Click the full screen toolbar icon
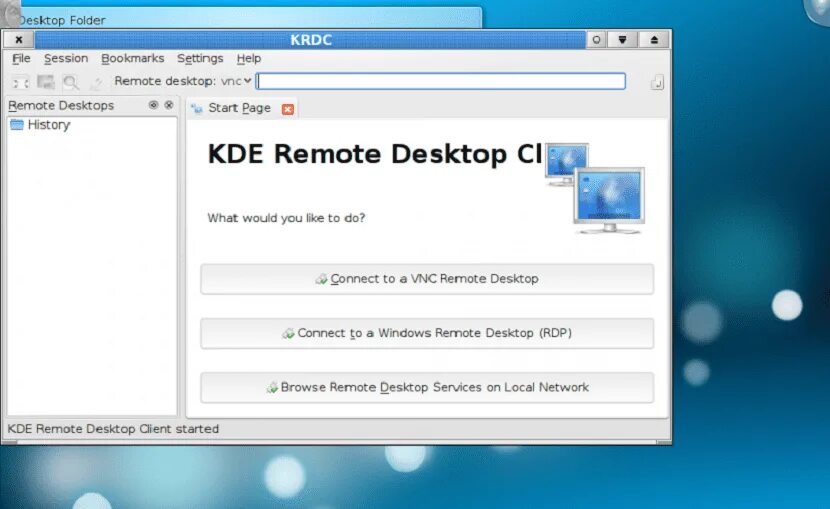Screen dimensions: 830x509 click(21, 83)
